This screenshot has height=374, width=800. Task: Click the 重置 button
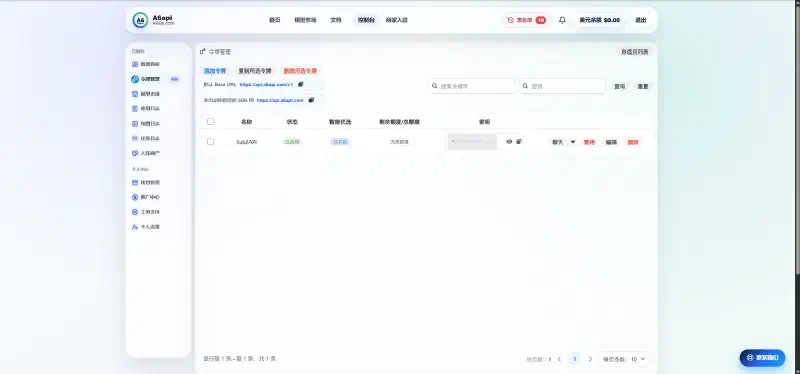[x=643, y=87]
